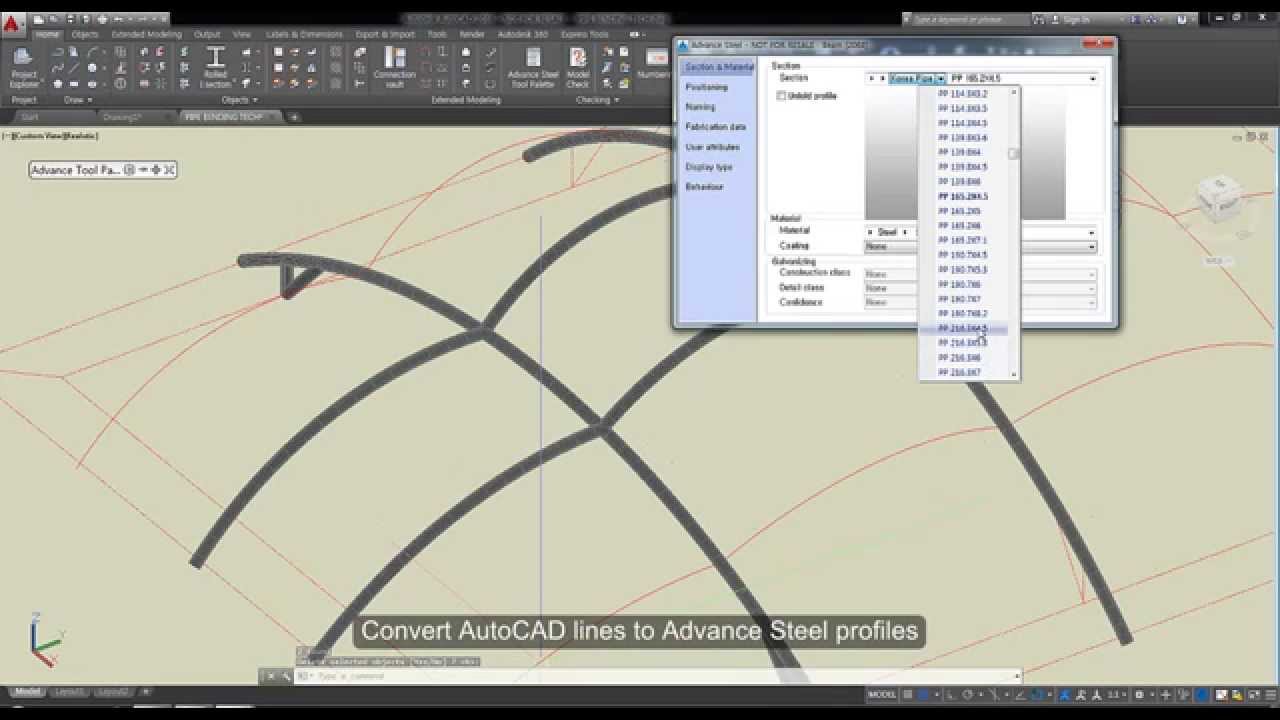This screenshot has width=1280, height=720.
Task: Open the Construction class dropdown
Action: tap(980, 273)
